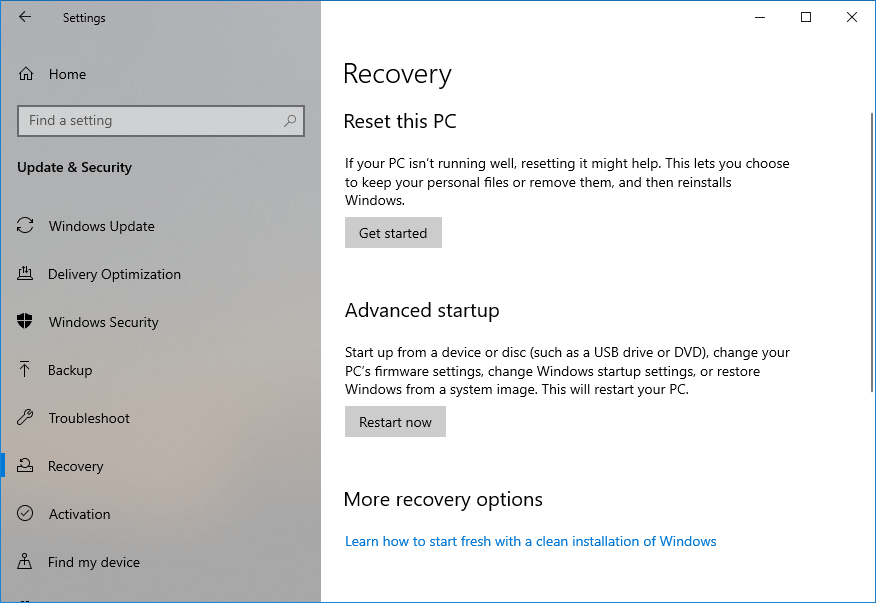This screenshot has height=603, width=876.
Task: Click the Home house icon
Action: [x=26, y=74]
